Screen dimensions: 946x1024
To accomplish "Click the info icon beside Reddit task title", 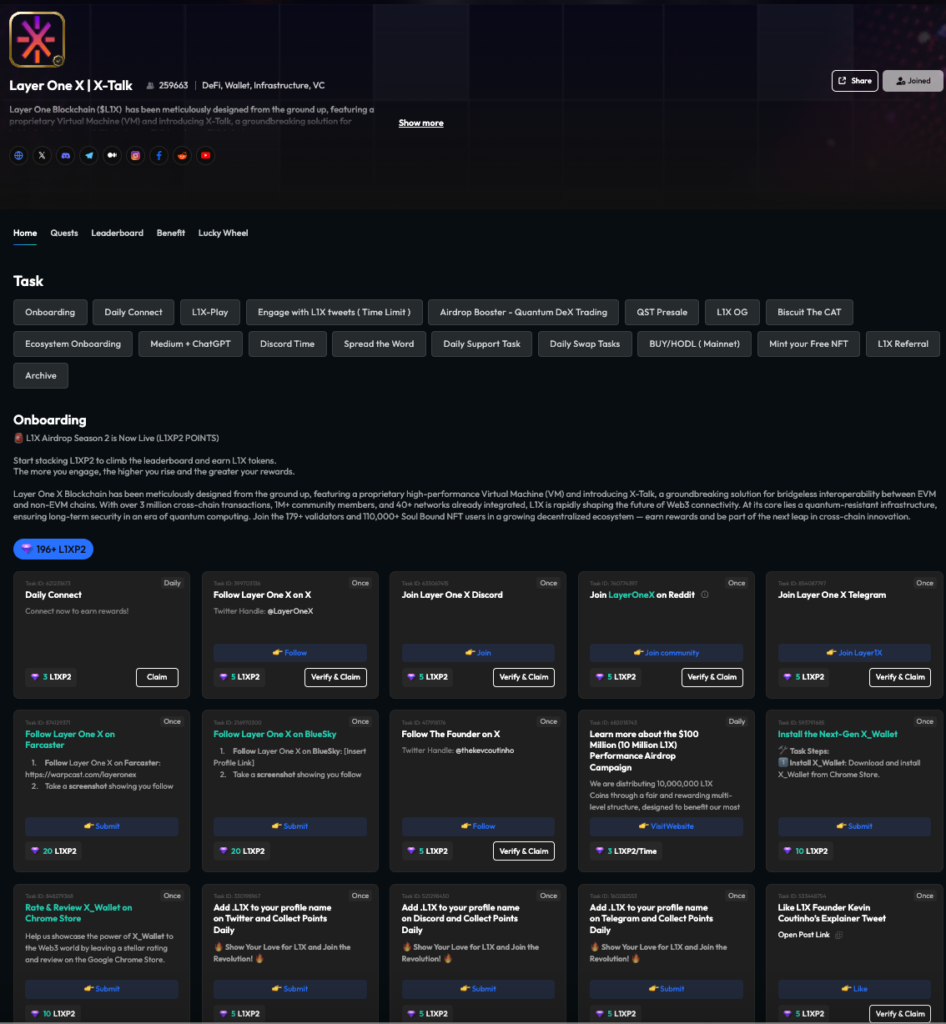I will click(705, 595).
